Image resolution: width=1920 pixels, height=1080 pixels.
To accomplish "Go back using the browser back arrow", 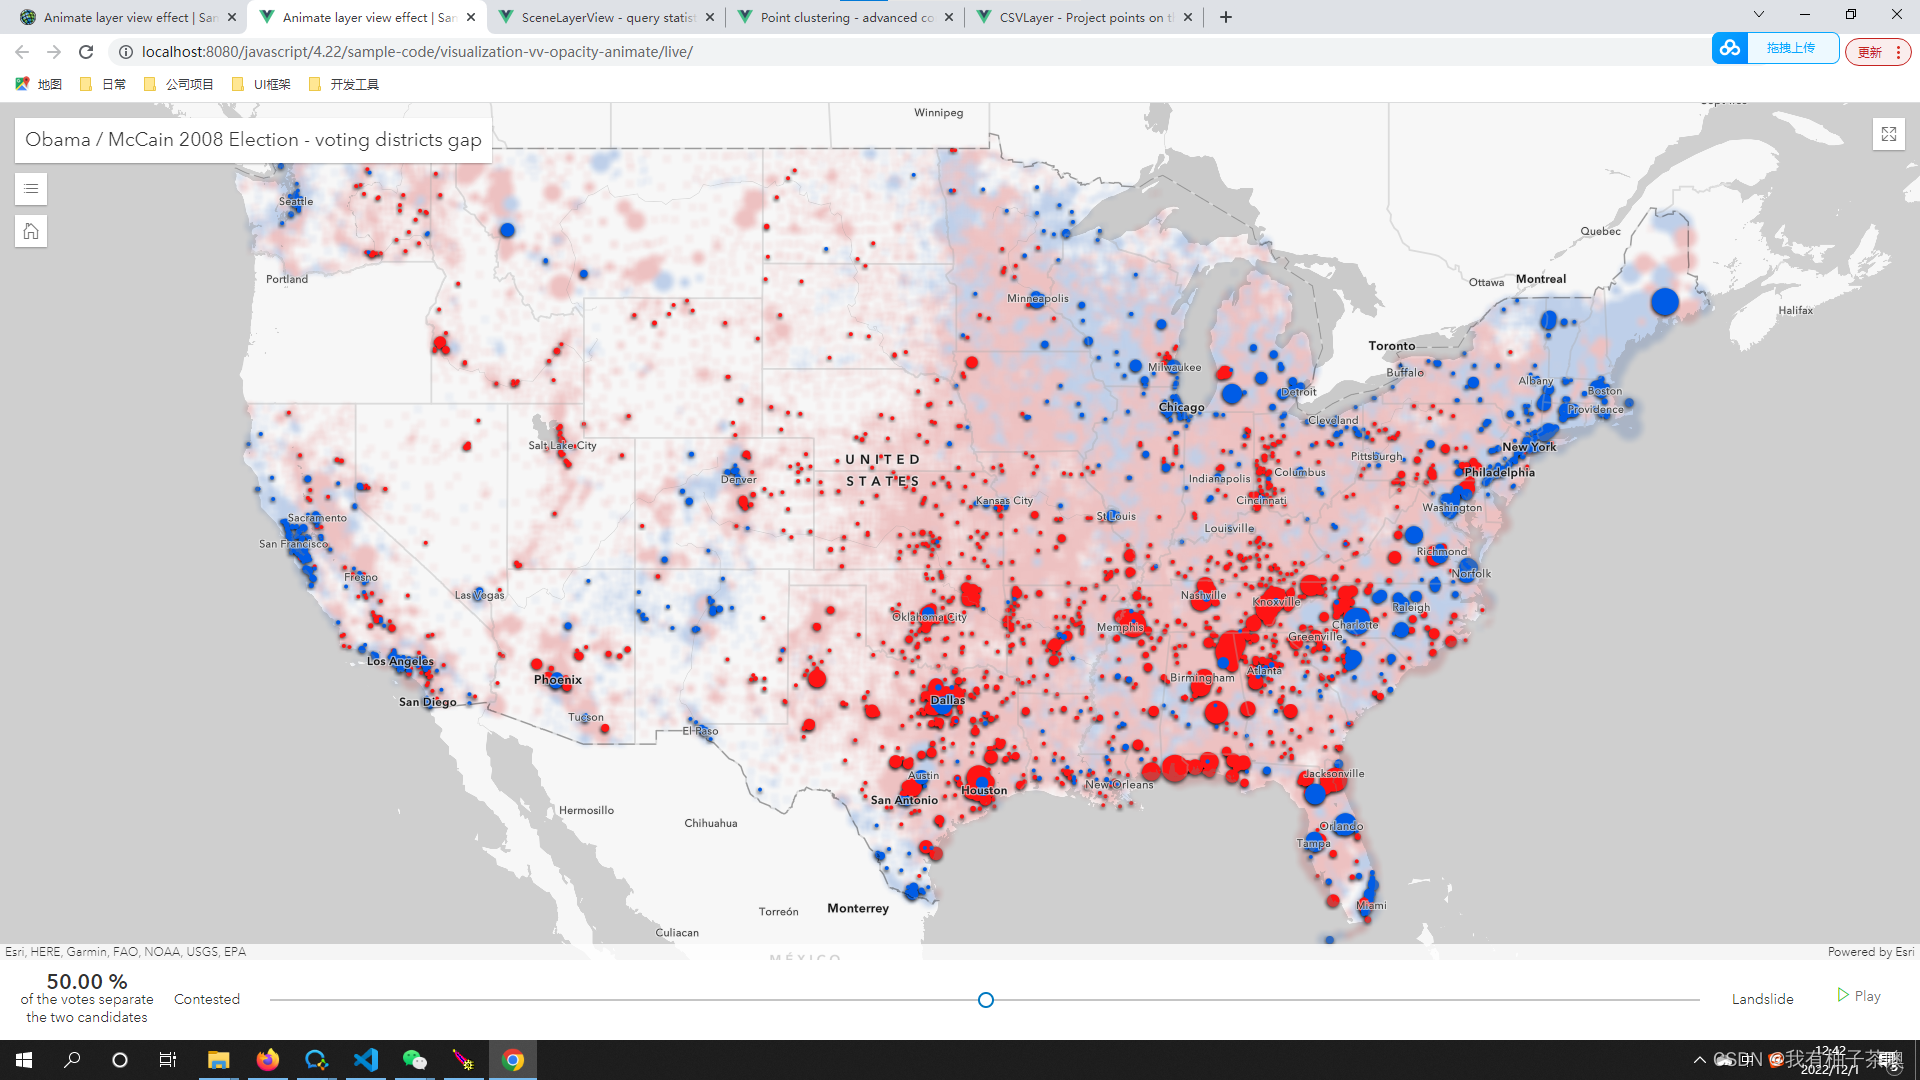I will point(21,51).
